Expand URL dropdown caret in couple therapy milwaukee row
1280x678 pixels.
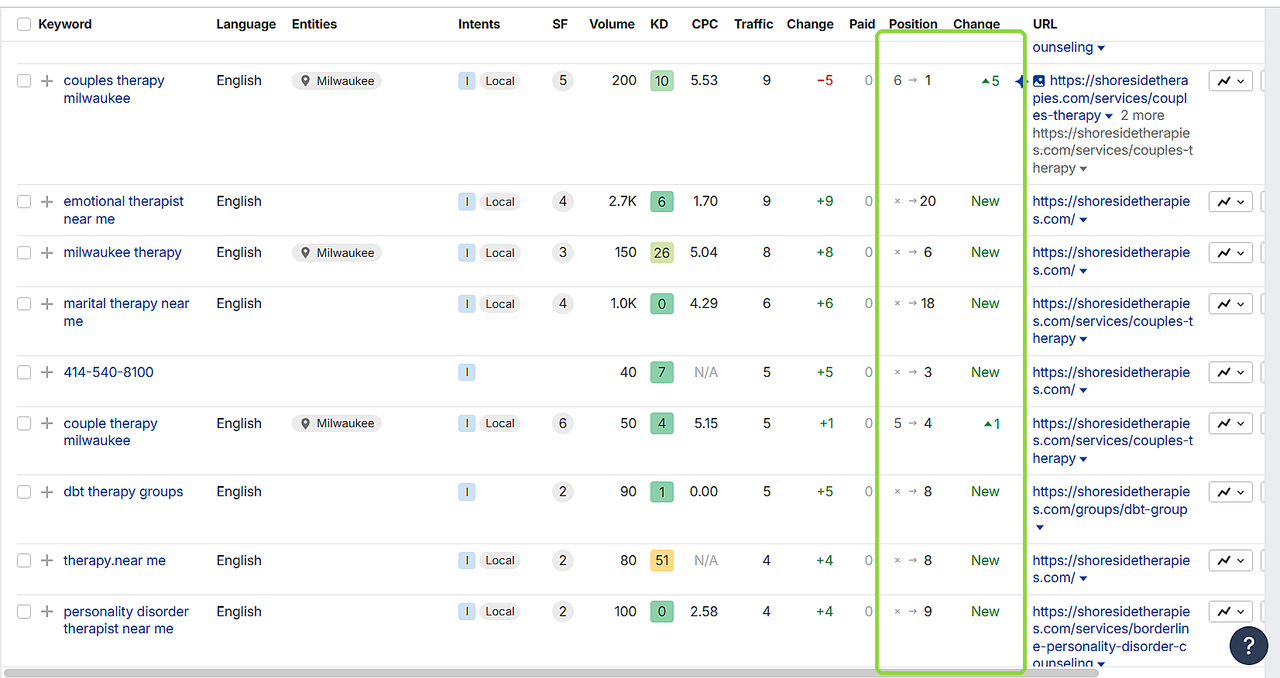pos(1083,459)
